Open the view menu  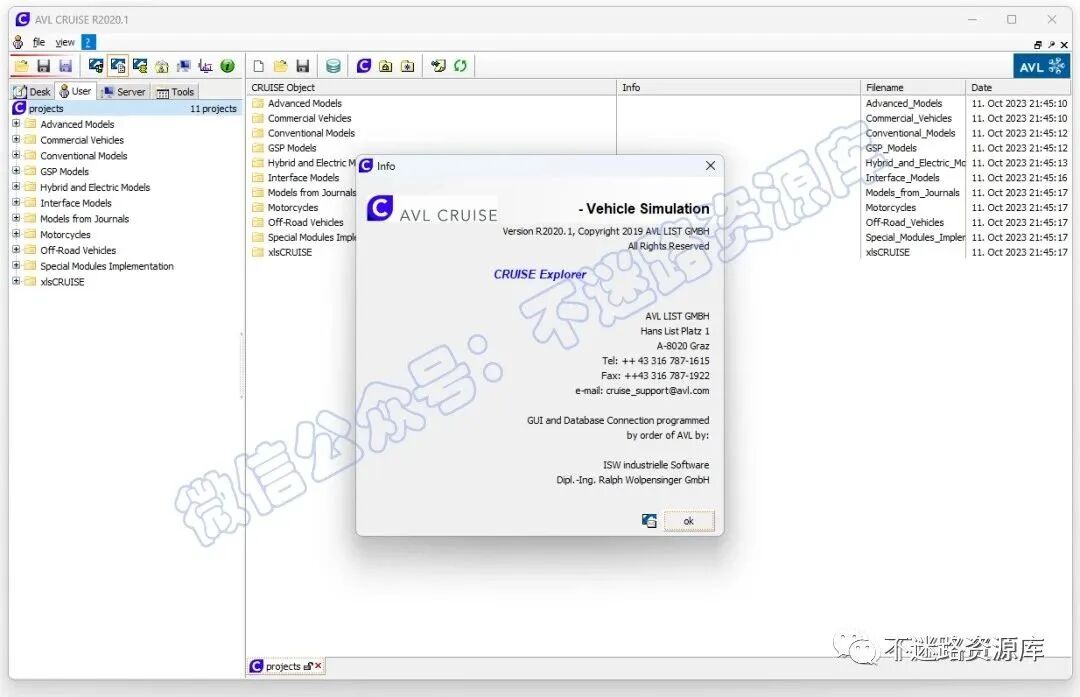[x=65, y=42]
